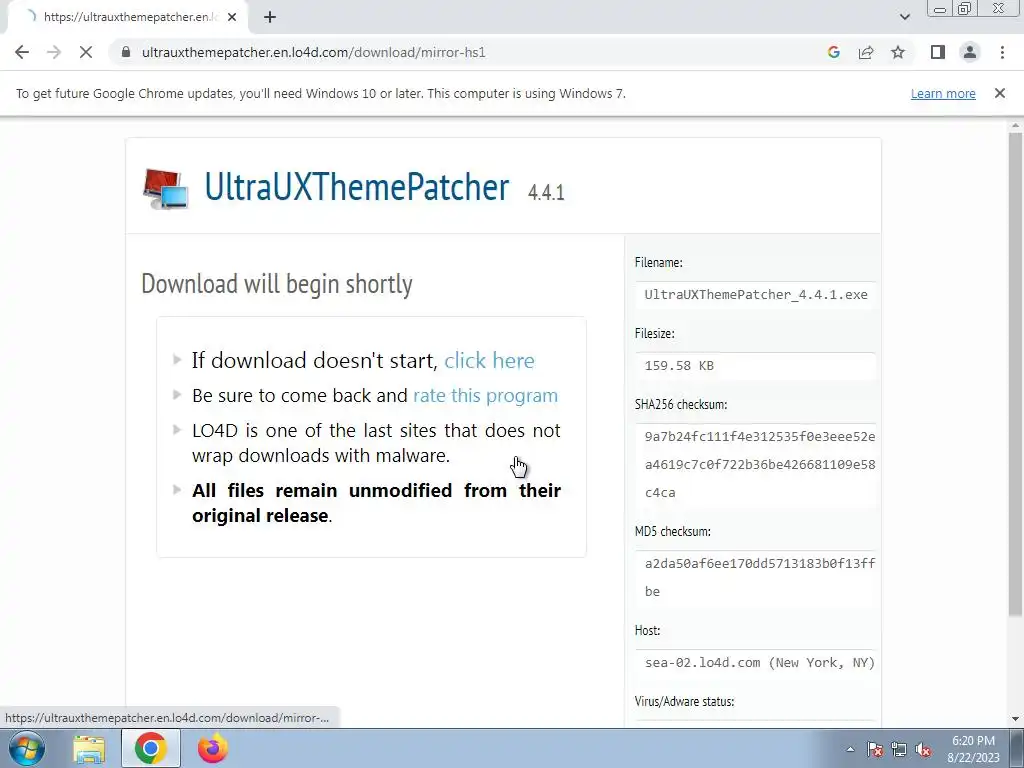Launch Firefox from the taskbar

click(x=212, y=748)
